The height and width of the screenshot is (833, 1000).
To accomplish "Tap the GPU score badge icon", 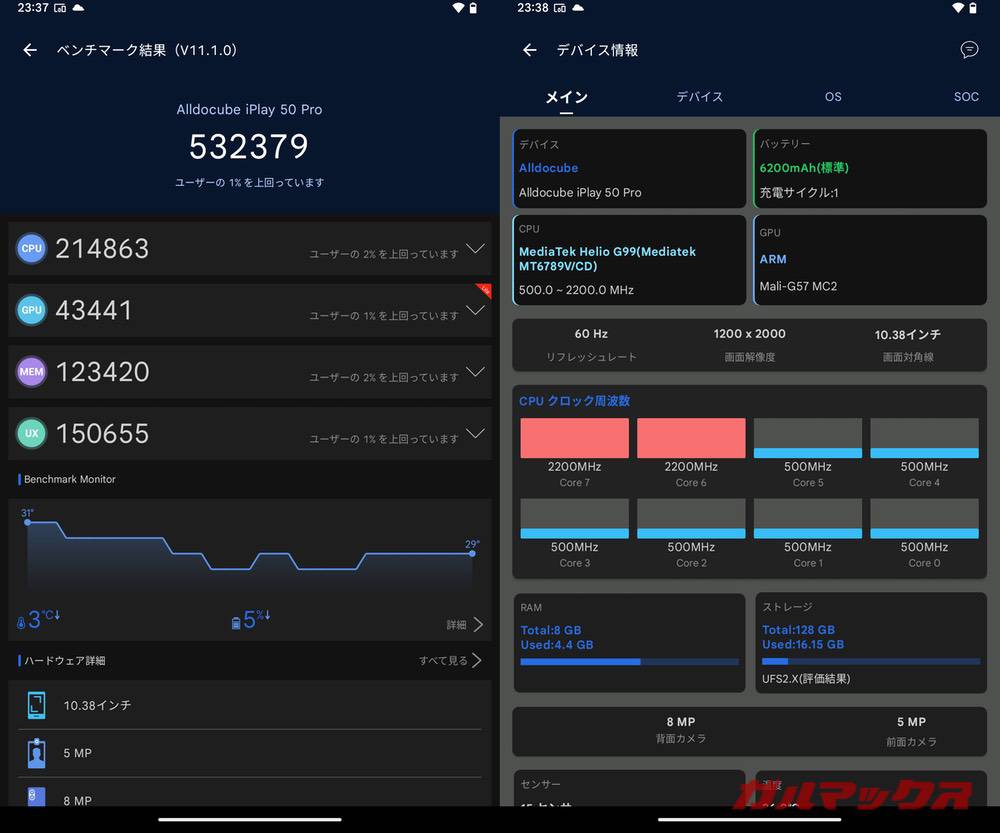I will click(x=32, y=310).
